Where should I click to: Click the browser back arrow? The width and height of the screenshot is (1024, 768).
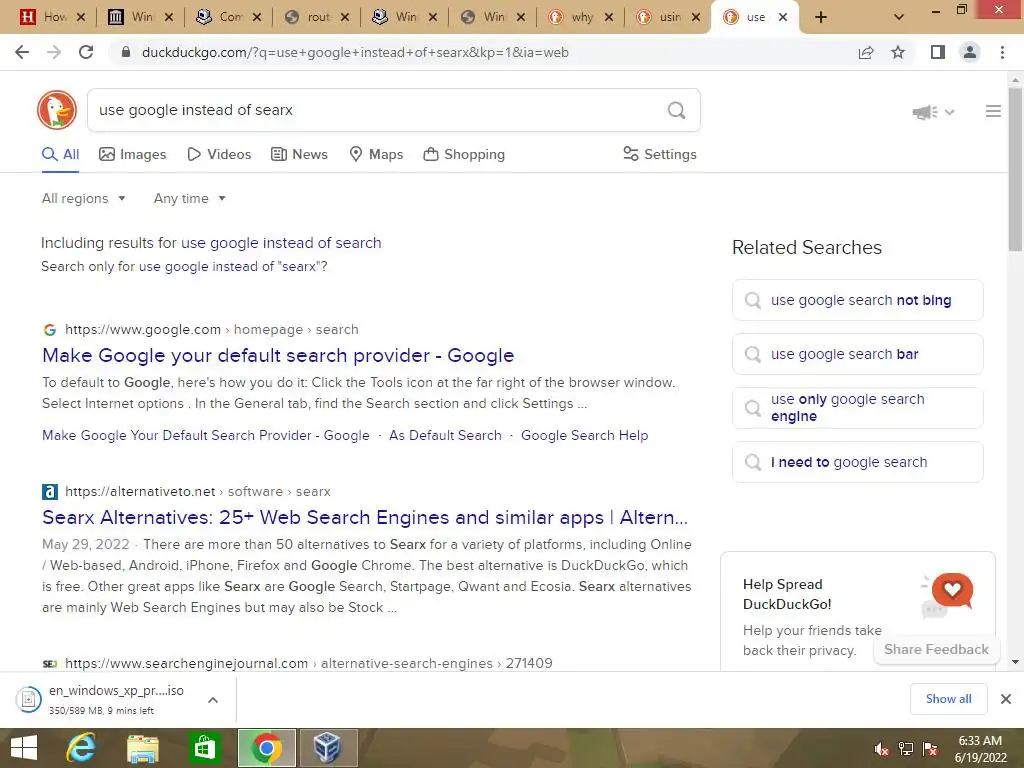tap(22, 52)
